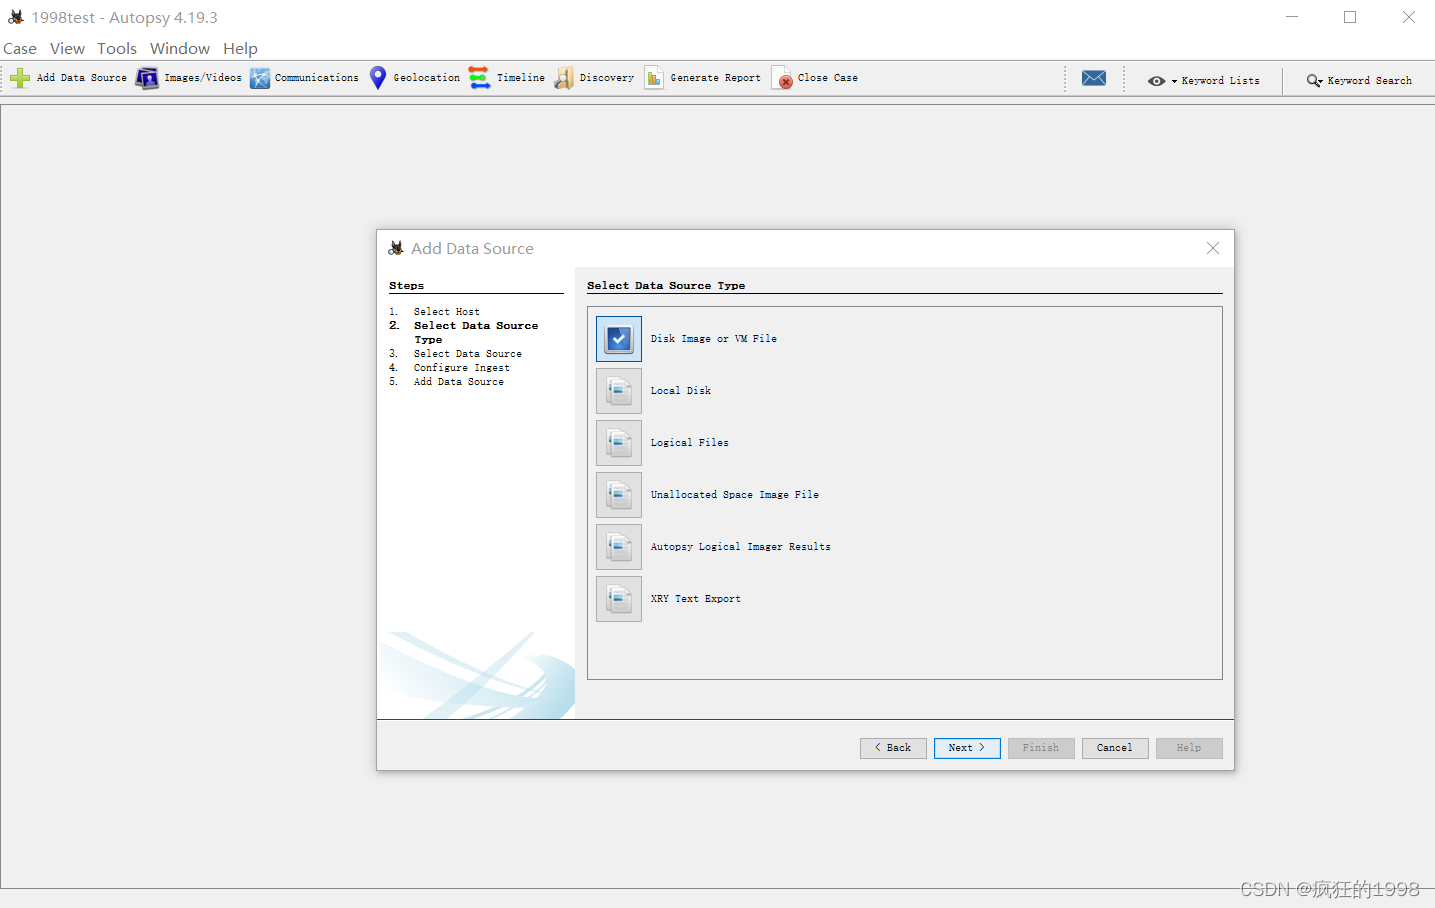
Task: Open the envelope messages icon
Action: 1094,78
